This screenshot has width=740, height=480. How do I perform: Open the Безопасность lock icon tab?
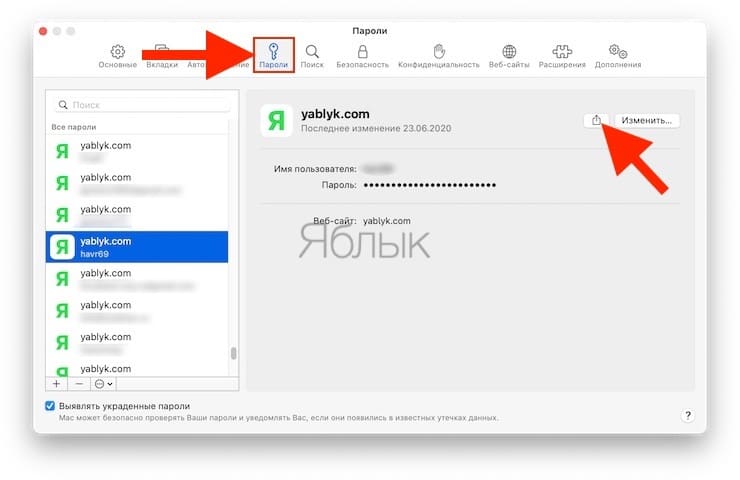(362, 56)
